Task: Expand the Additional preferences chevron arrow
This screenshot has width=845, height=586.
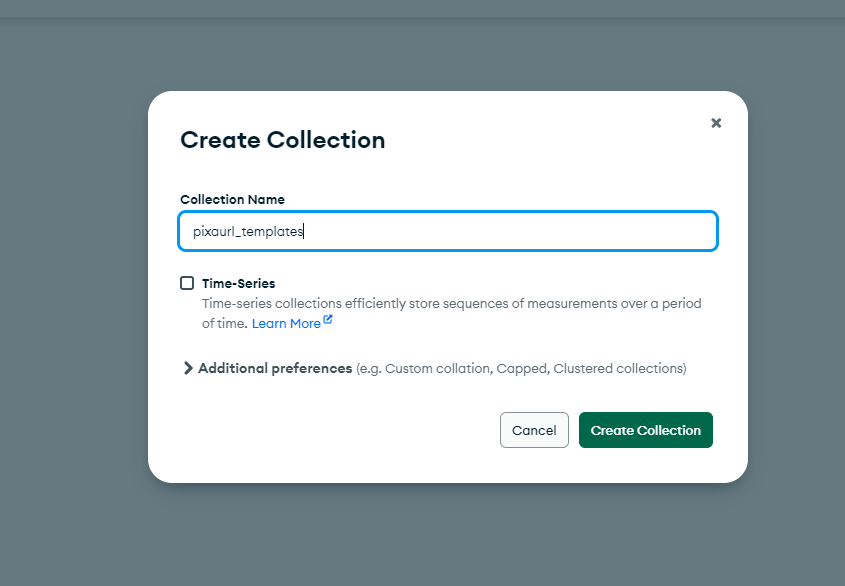Action: point(188,368)
